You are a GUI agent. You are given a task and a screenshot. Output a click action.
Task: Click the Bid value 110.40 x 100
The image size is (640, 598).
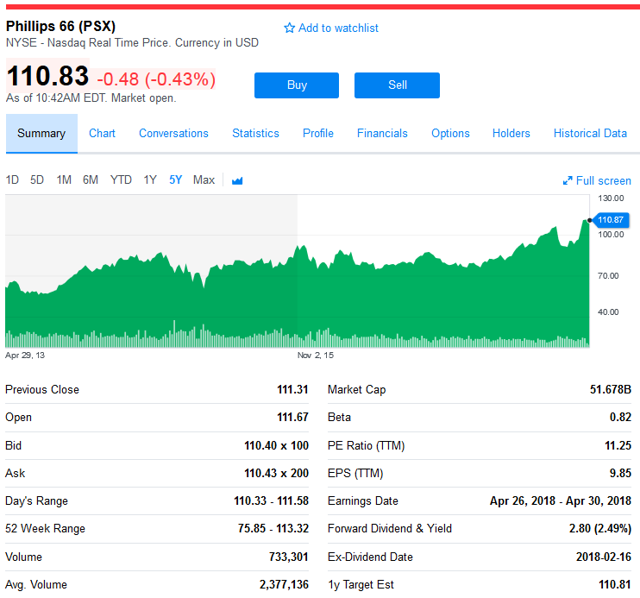click(276, 446)
